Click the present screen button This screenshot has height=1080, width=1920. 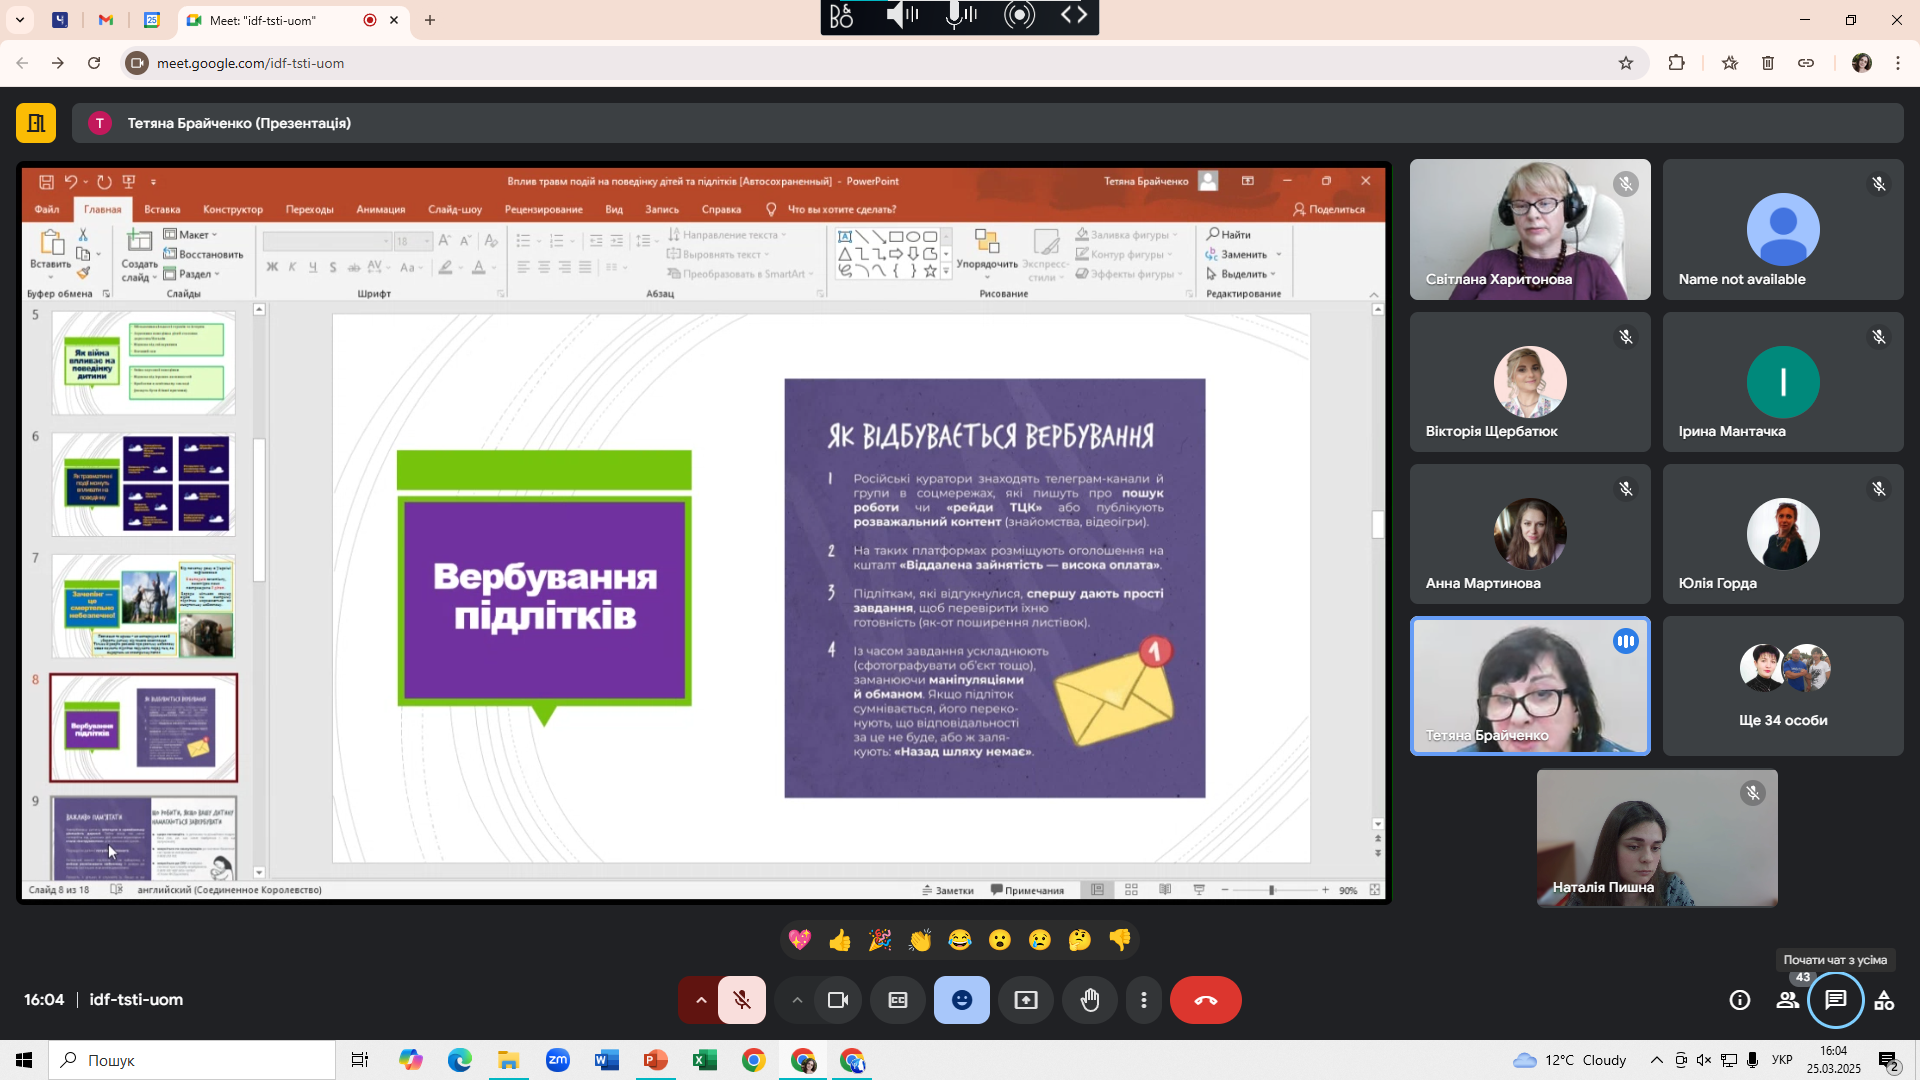pos(1026,1000)
